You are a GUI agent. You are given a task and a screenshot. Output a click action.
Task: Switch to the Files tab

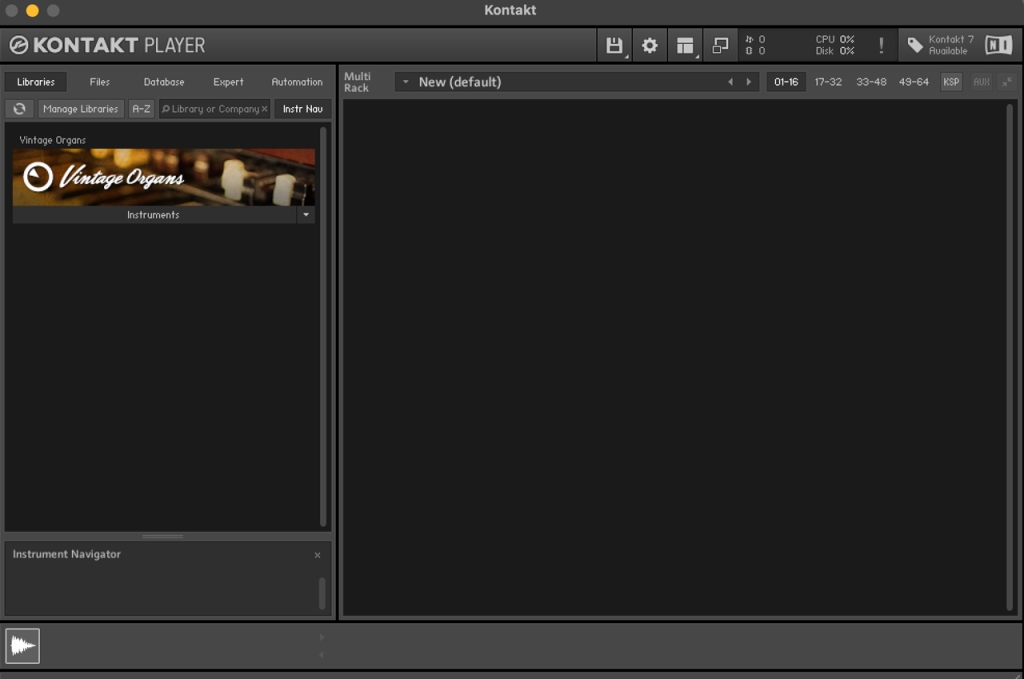[x=99, y=82]
